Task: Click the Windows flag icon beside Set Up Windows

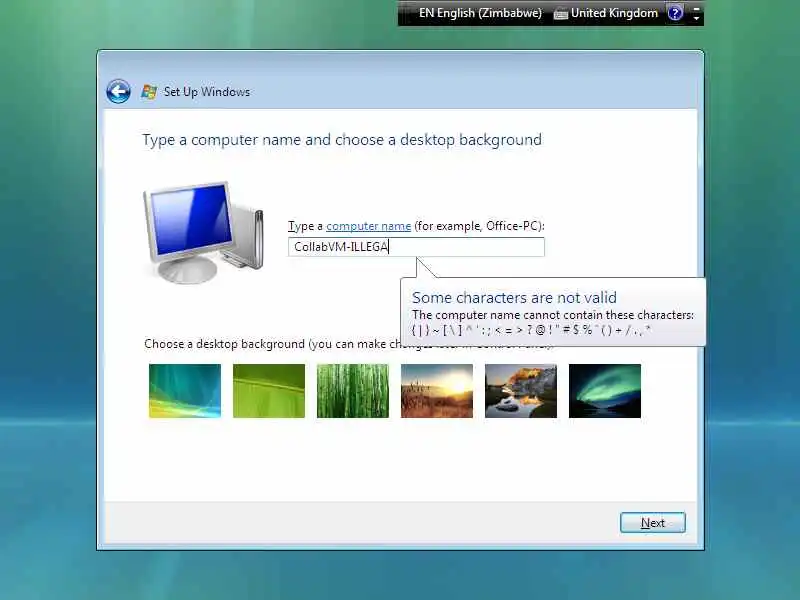Action: pyautogui.click(x=149, y=92)
